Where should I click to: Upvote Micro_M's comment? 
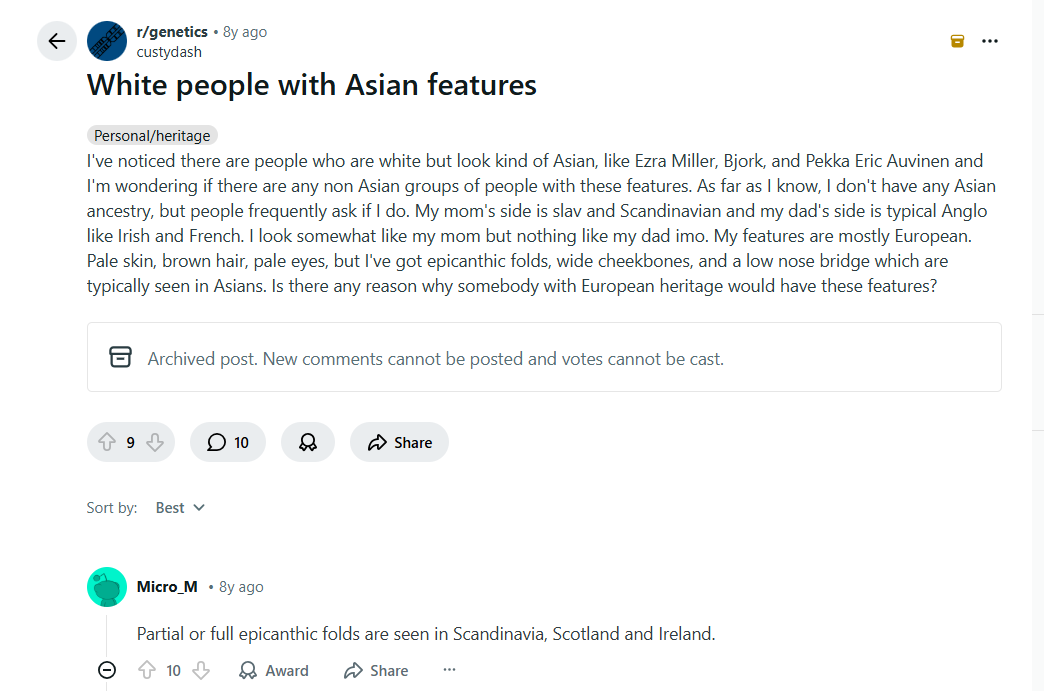(146, 670)
